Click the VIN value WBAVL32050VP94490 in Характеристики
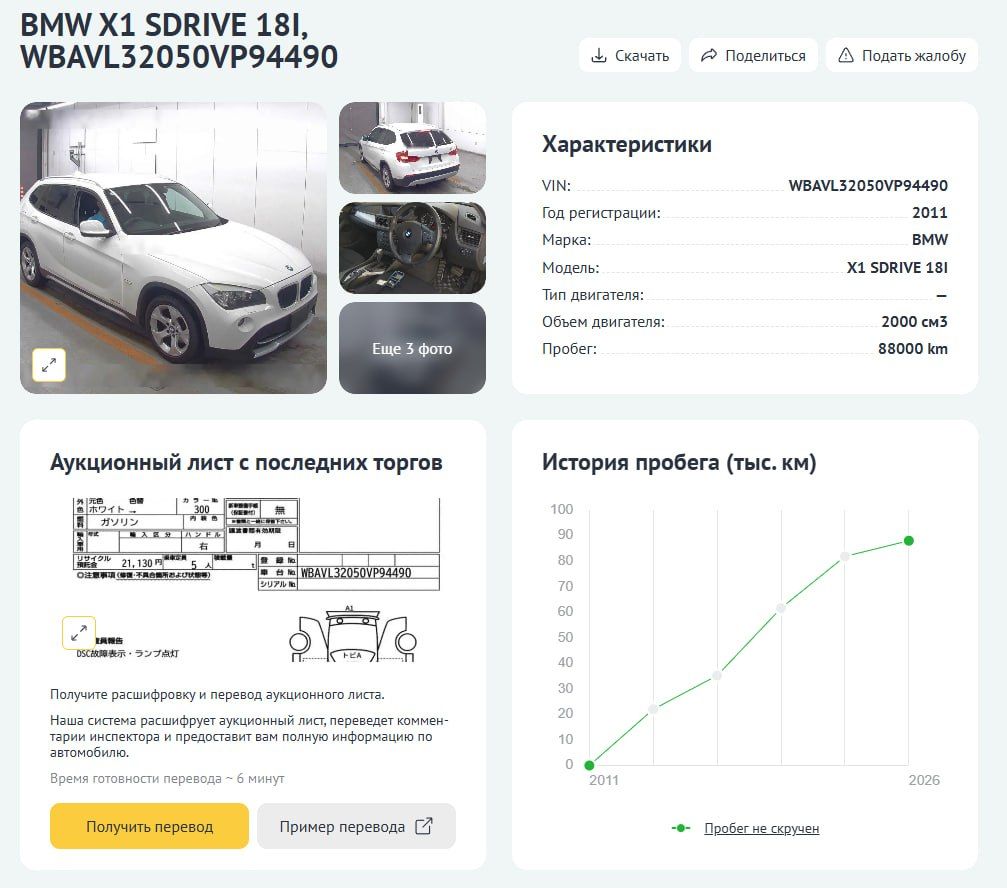The height and width of the screenshot is (888, 1007). coord(868,186)
